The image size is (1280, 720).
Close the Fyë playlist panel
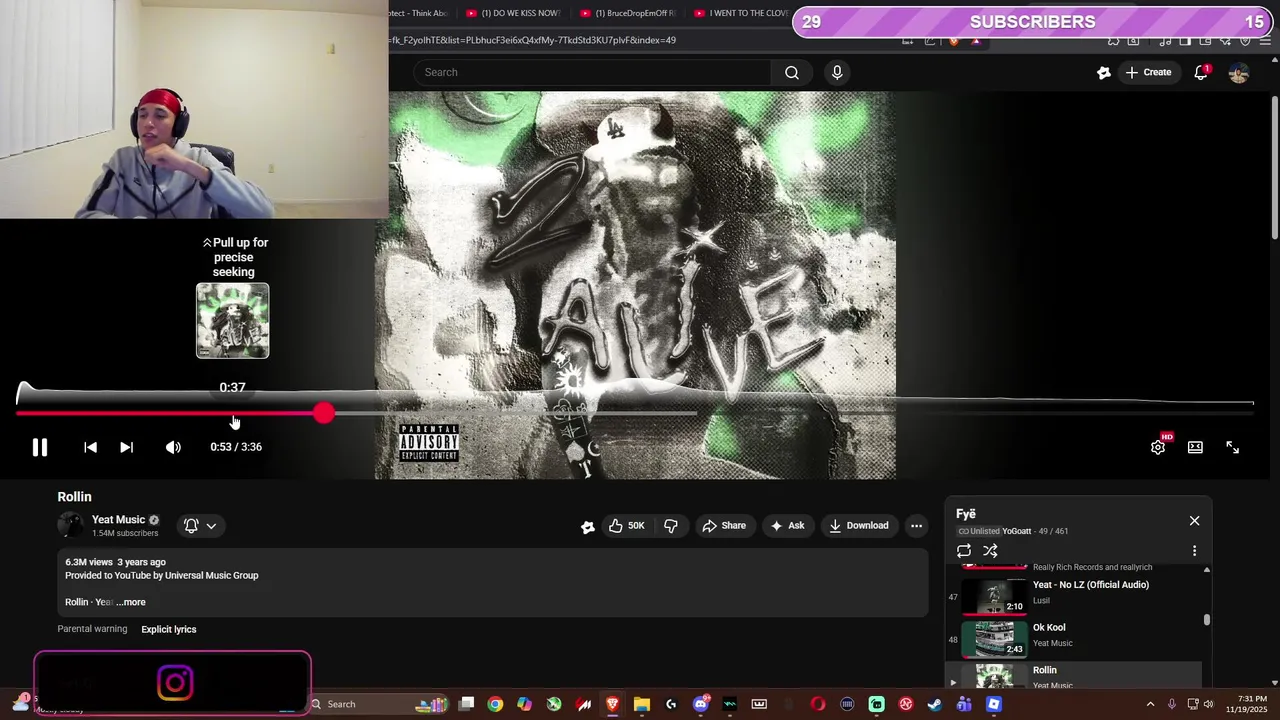1194,521
